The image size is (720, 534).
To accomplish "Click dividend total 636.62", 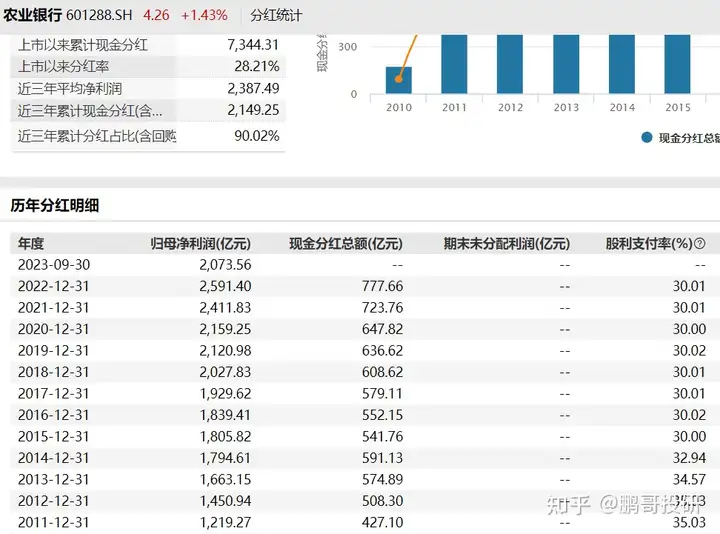I will [382, 351].
